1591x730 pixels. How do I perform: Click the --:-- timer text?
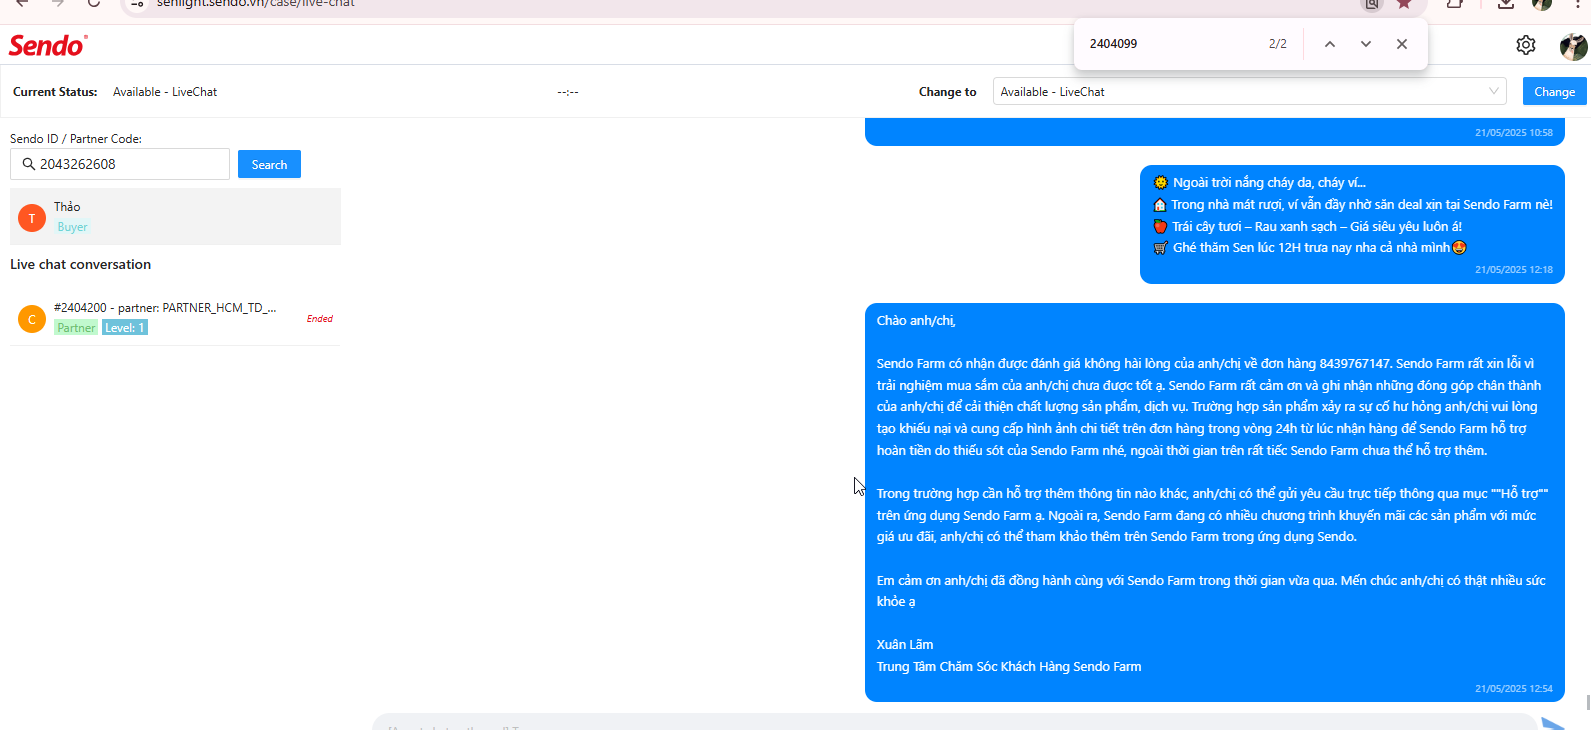coord(568,92)
